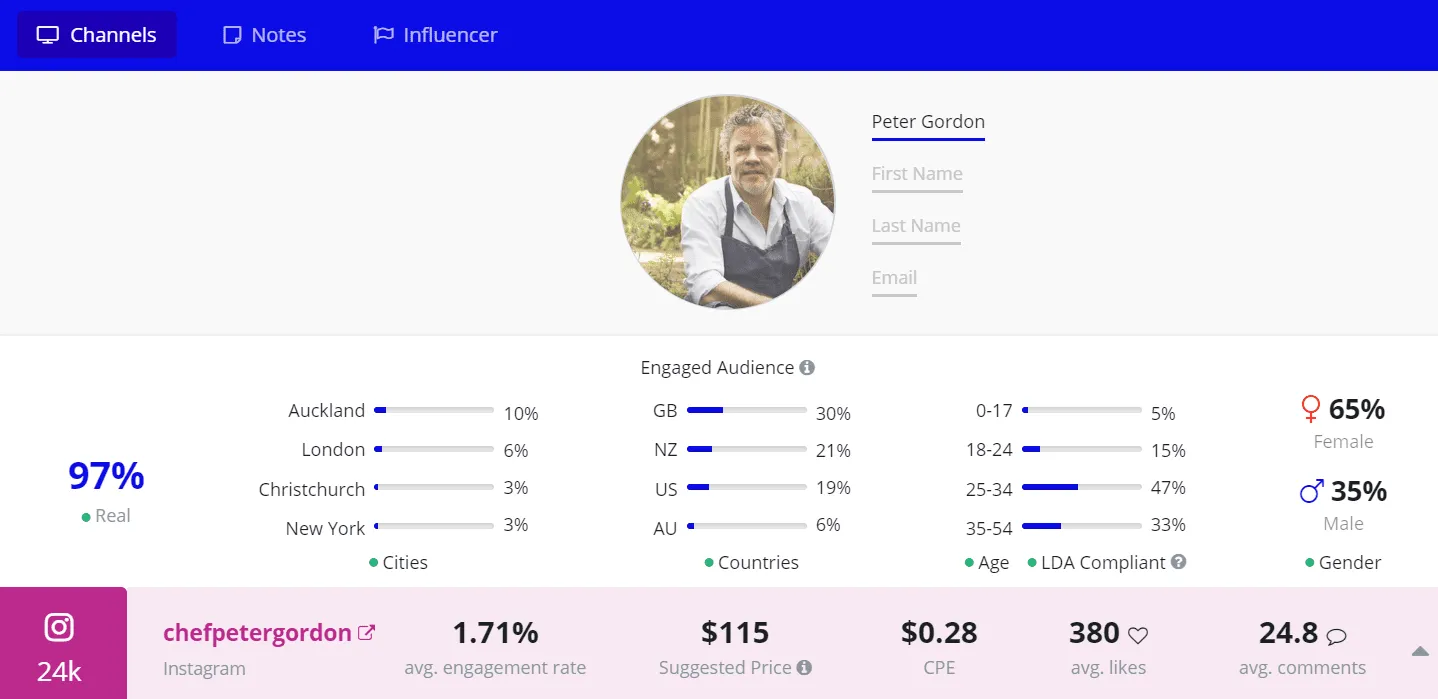Click Peter Gordon's profile photo
This screenshot has height=699, width=1438.
coord(727,202)
